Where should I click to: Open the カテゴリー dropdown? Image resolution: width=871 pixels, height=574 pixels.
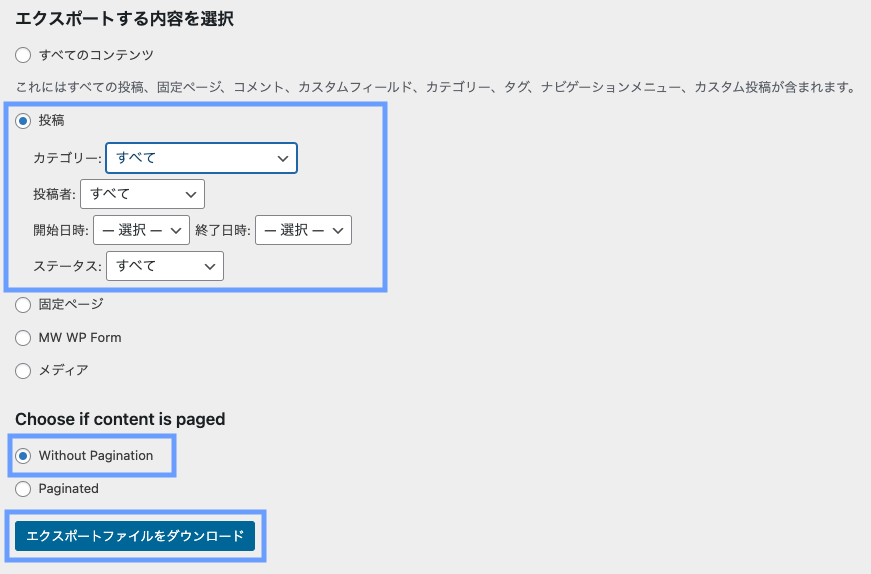pos(200,158)
